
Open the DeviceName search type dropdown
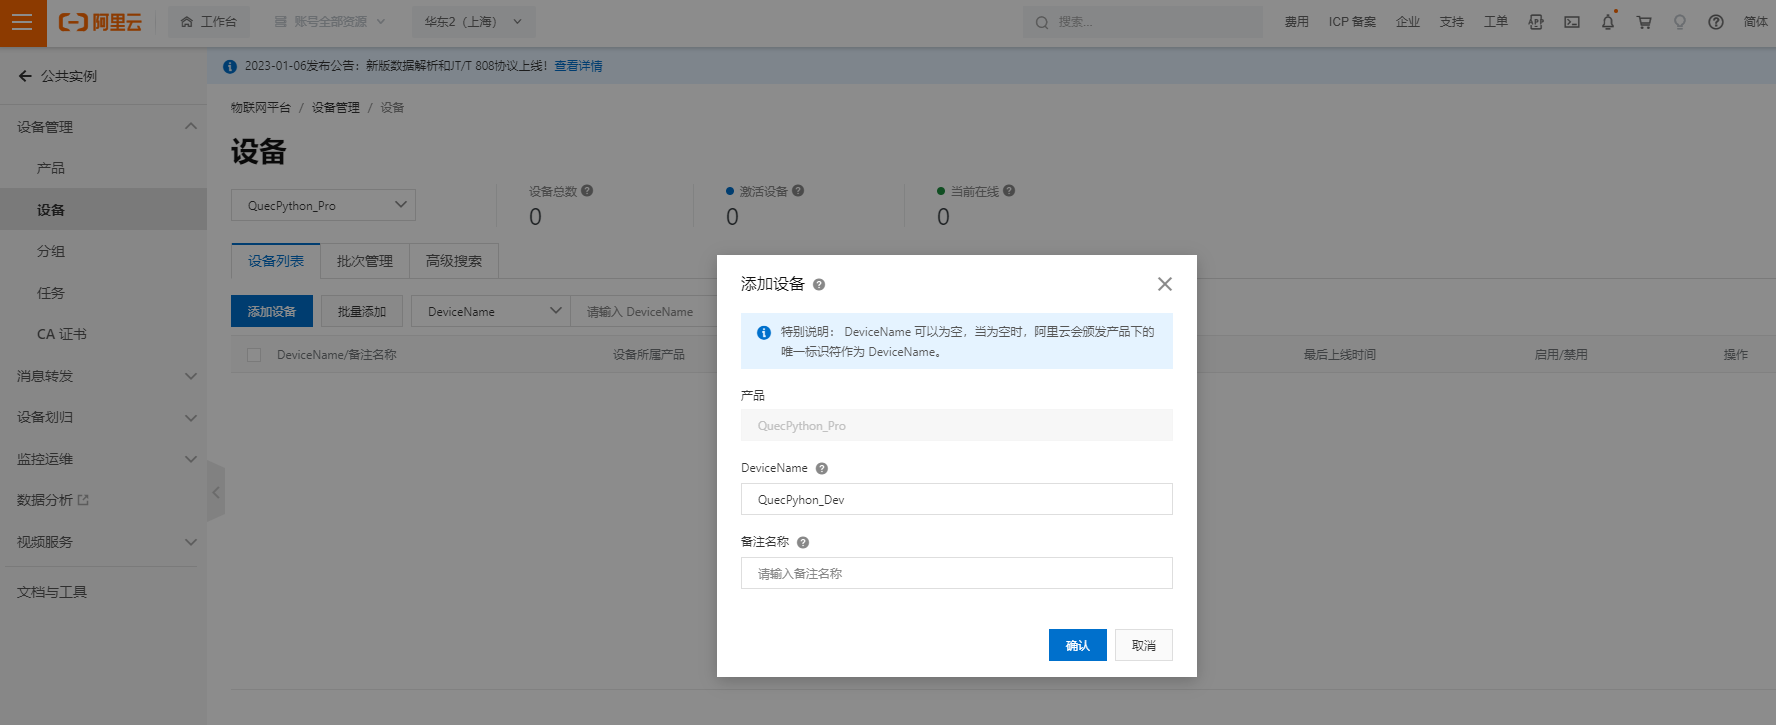coord(491,311)
